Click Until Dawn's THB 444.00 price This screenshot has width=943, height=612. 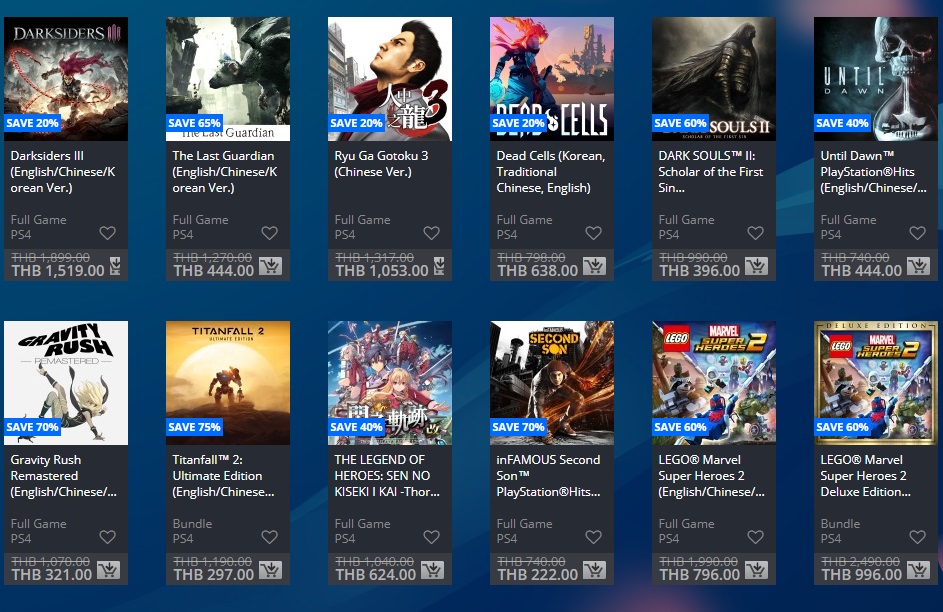point(862,271)
